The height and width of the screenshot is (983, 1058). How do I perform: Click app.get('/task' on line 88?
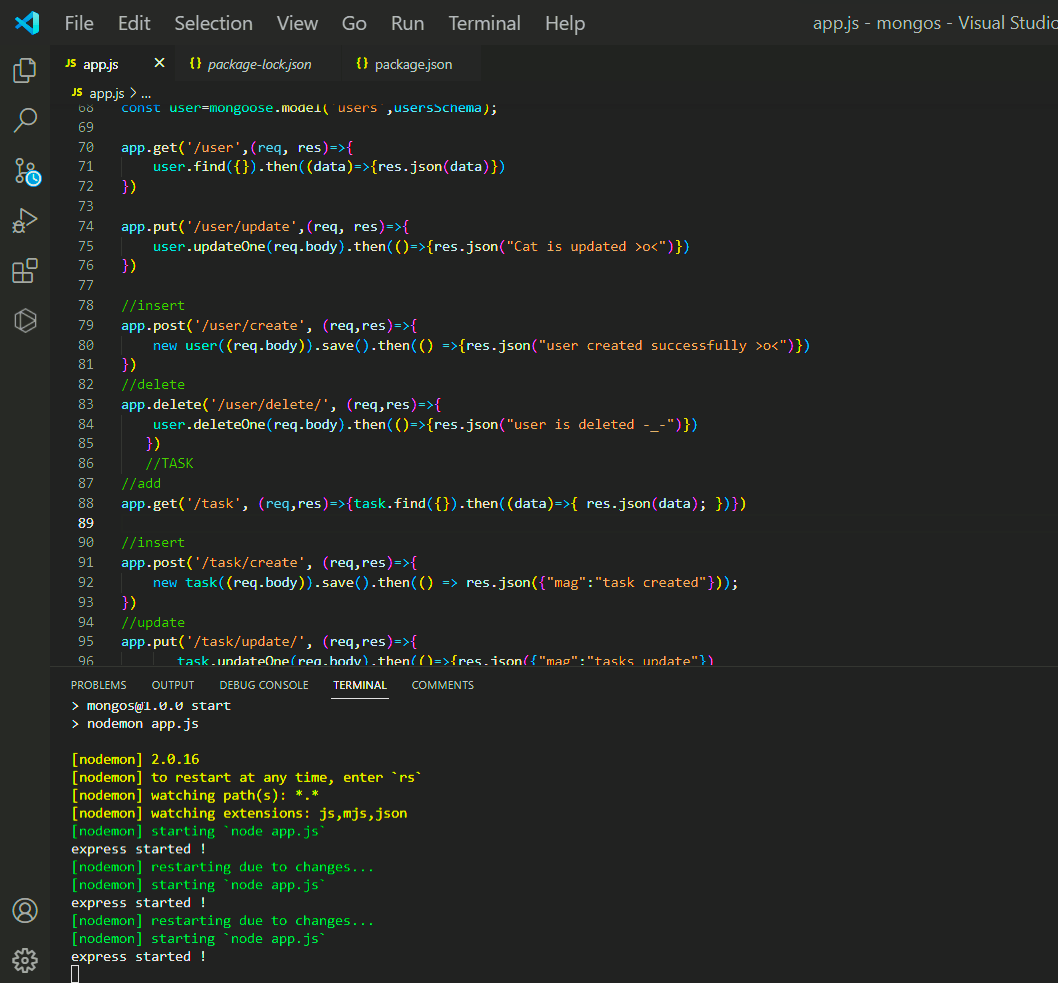[x=182, y=503]
